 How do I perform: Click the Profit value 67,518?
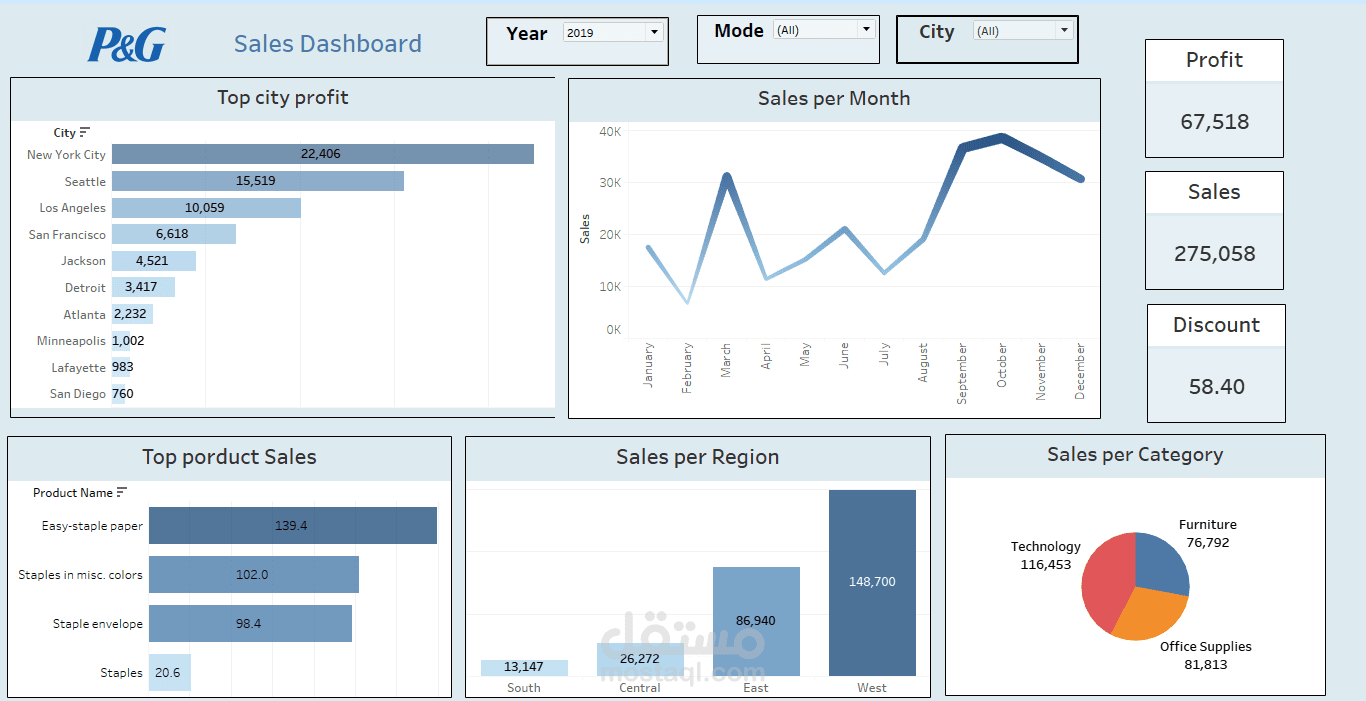pyautogui.click(x=1215, y=122)
